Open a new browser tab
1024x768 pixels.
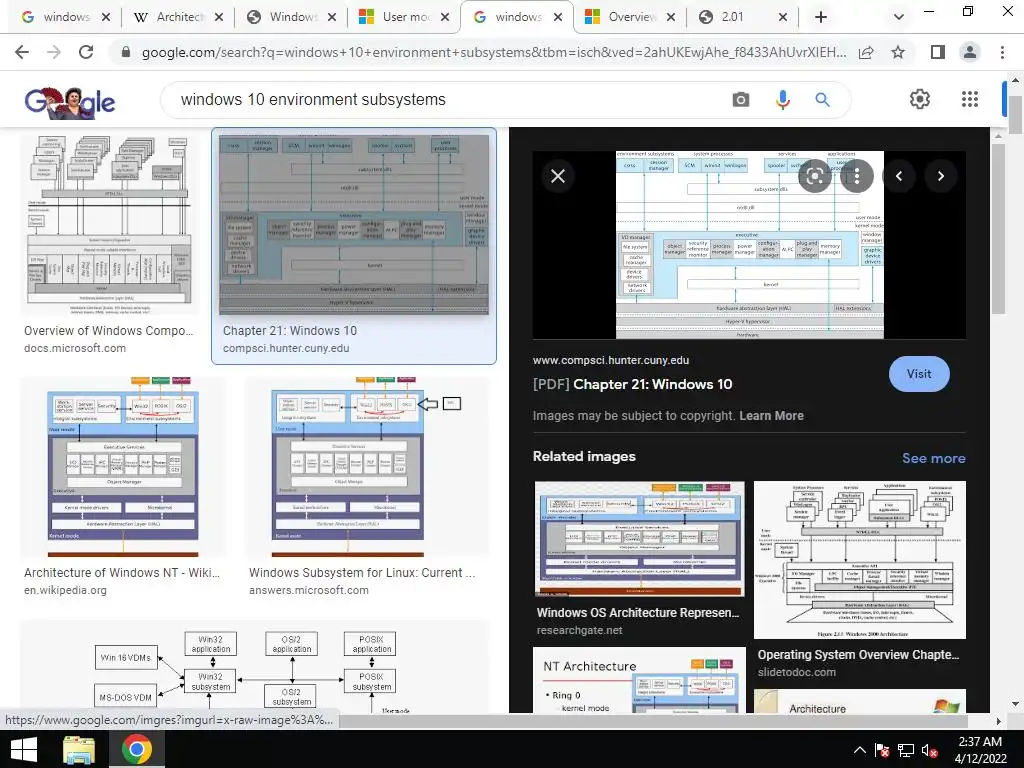pyautogui.click(x=821, y=17)
